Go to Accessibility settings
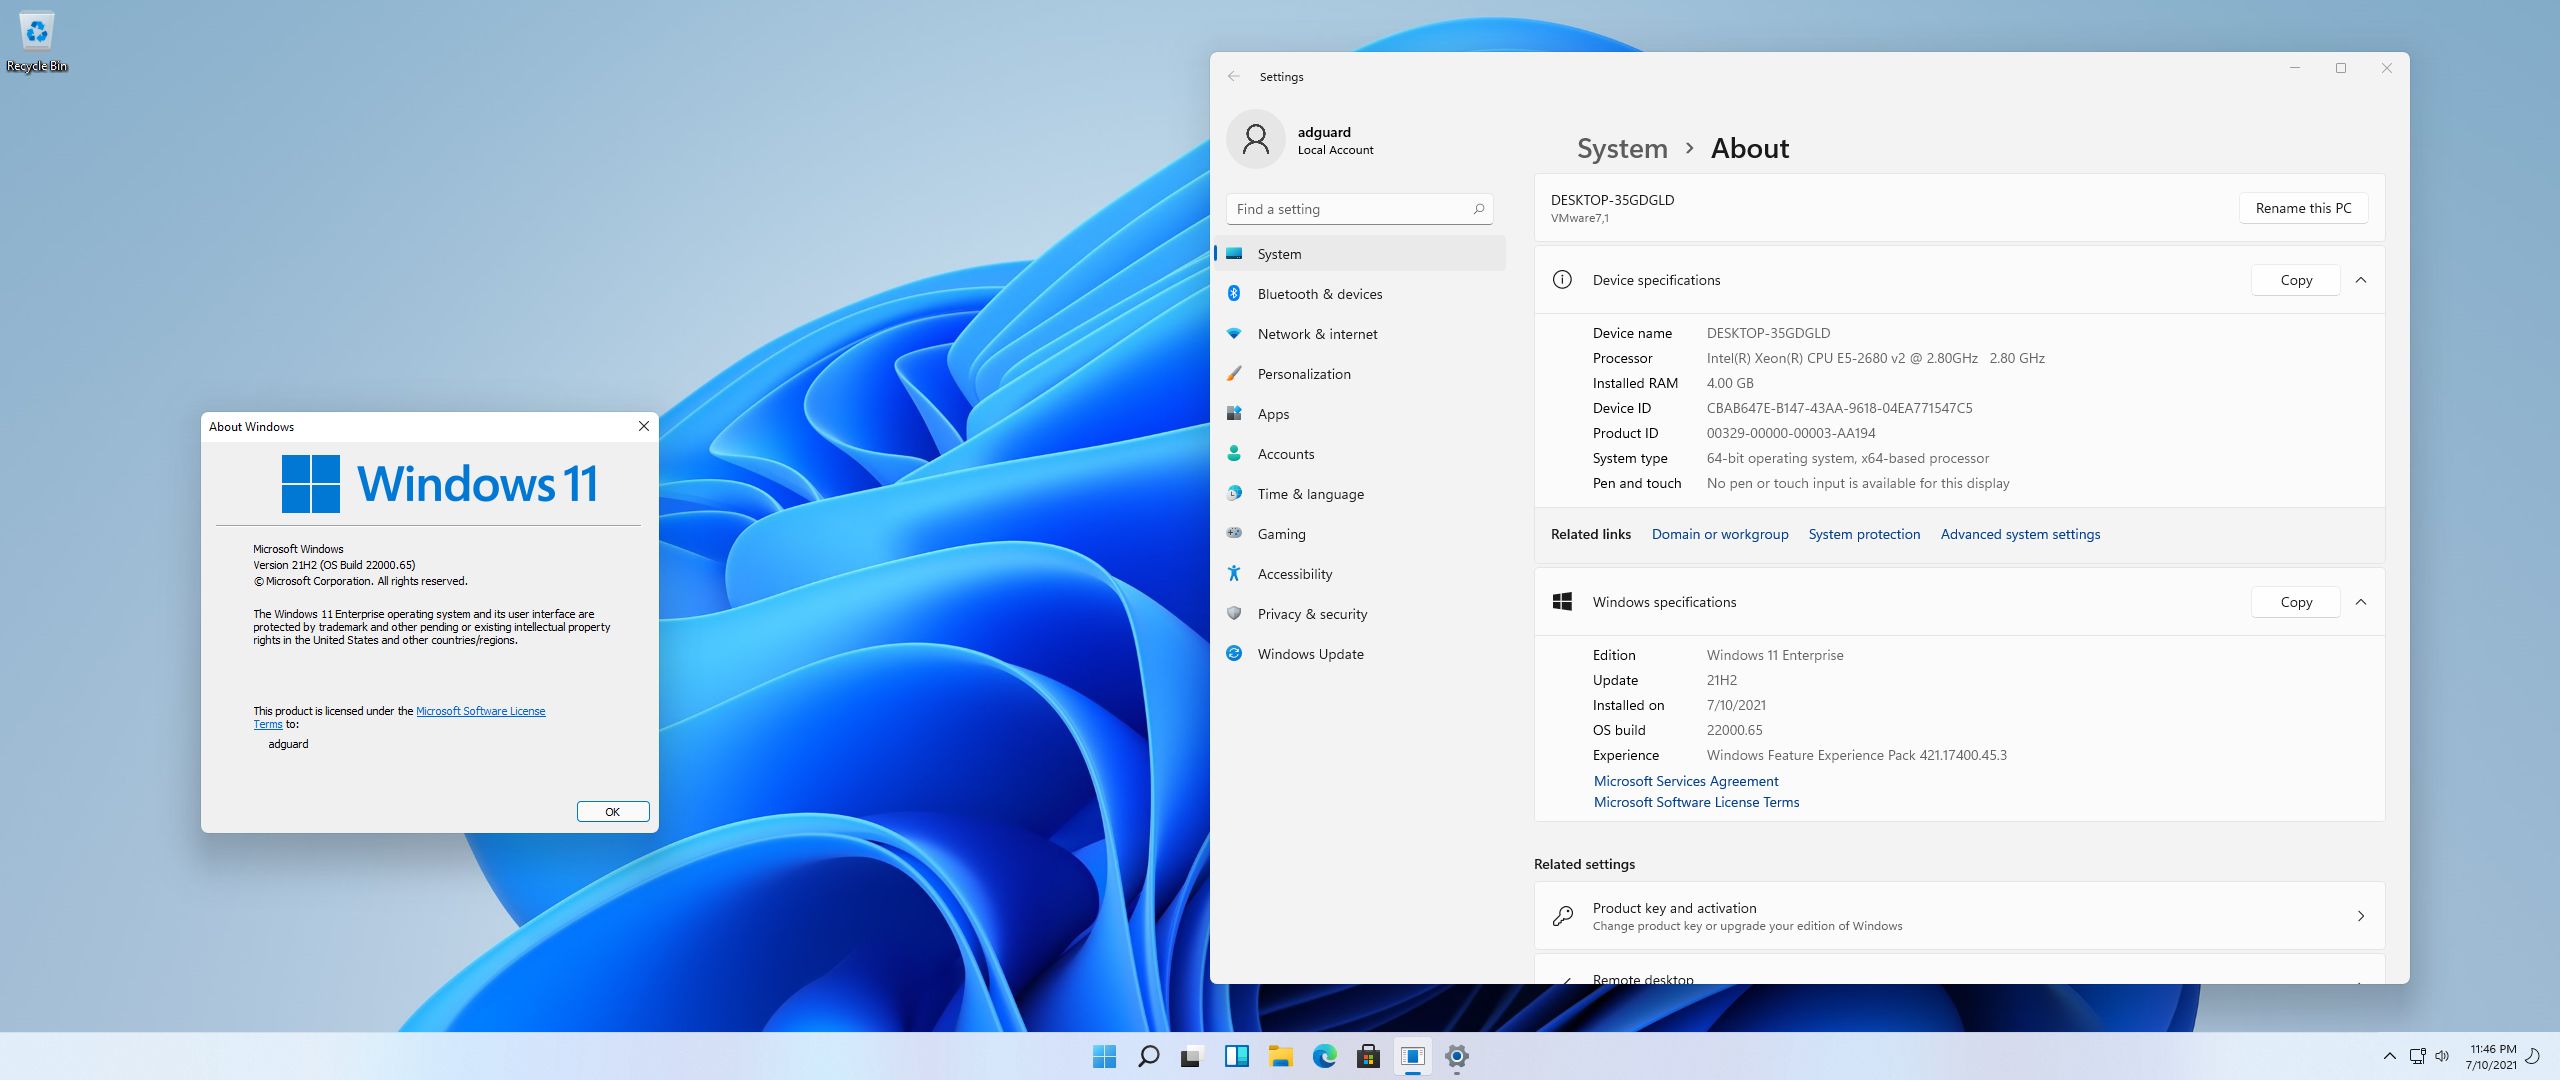The height and width of the screenshot is (1080, 2560). [x=1294, y=574]
